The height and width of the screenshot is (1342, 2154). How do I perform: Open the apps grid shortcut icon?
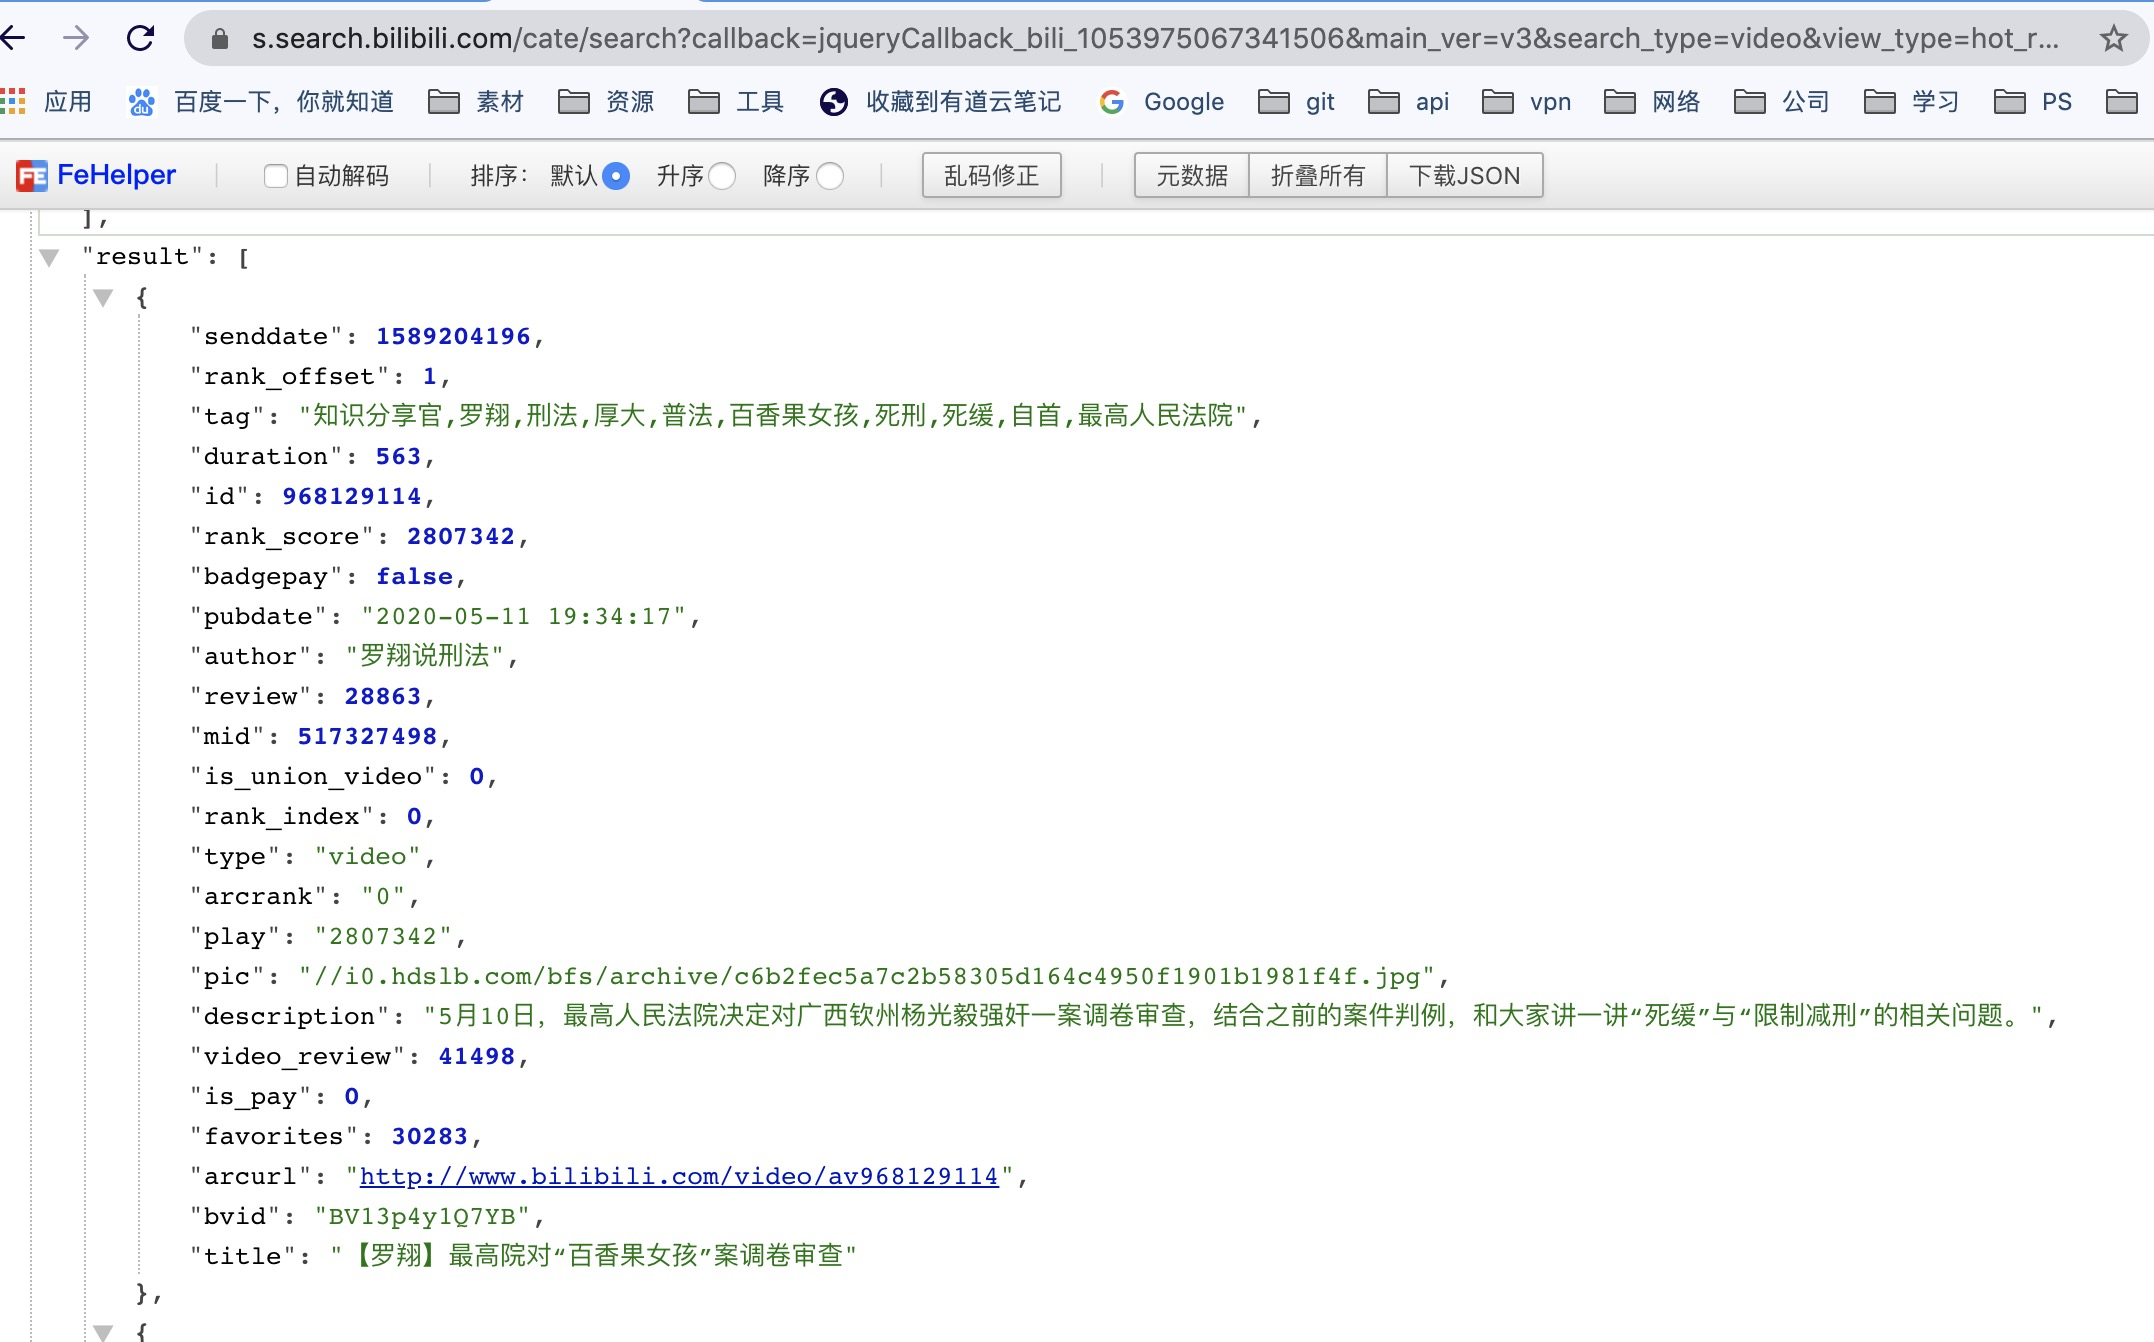tap(13, 101)
